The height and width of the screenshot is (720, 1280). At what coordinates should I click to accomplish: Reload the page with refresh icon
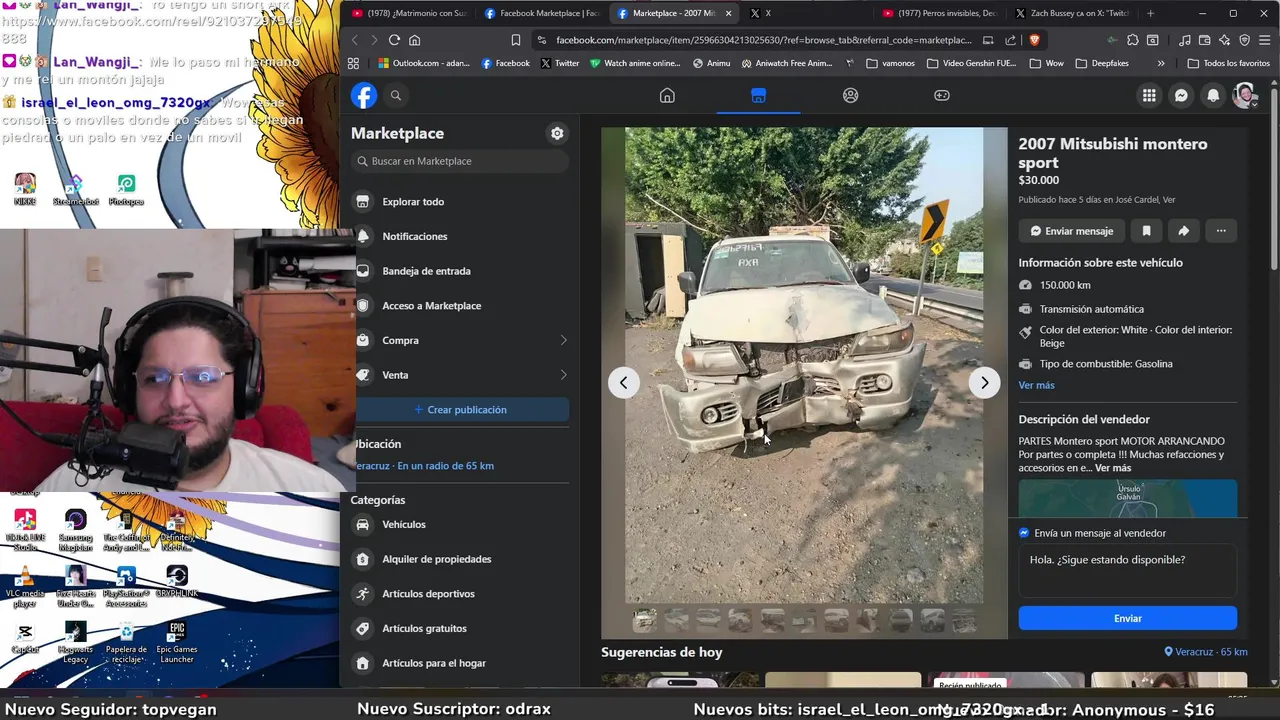tap(394, 40)
